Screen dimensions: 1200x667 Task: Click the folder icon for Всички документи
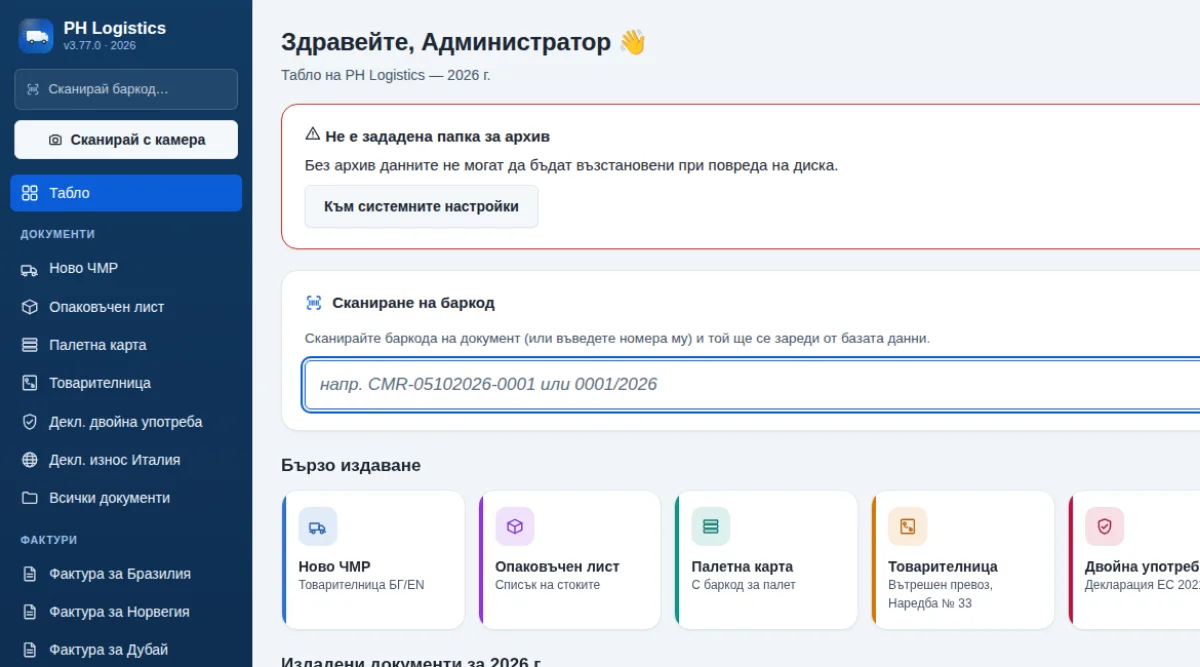click(x=30, y=498)
